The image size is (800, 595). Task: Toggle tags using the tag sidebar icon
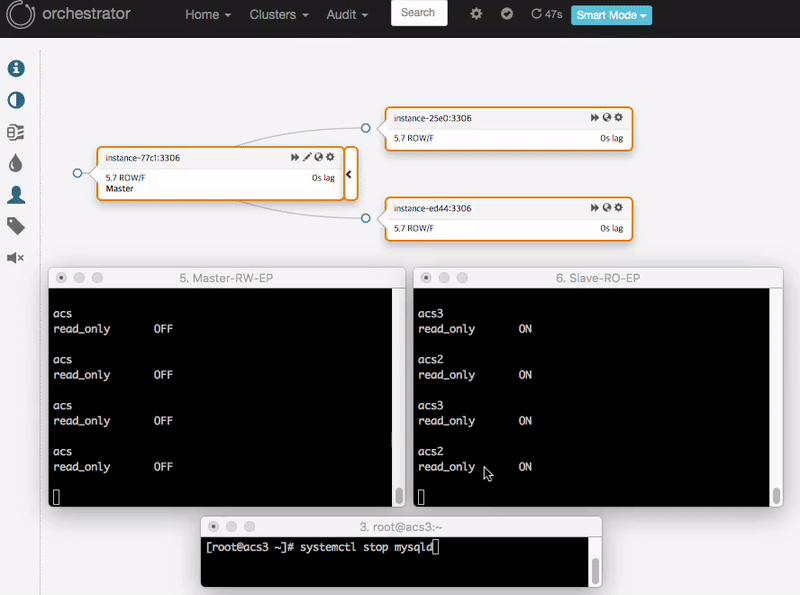point(15,226)
